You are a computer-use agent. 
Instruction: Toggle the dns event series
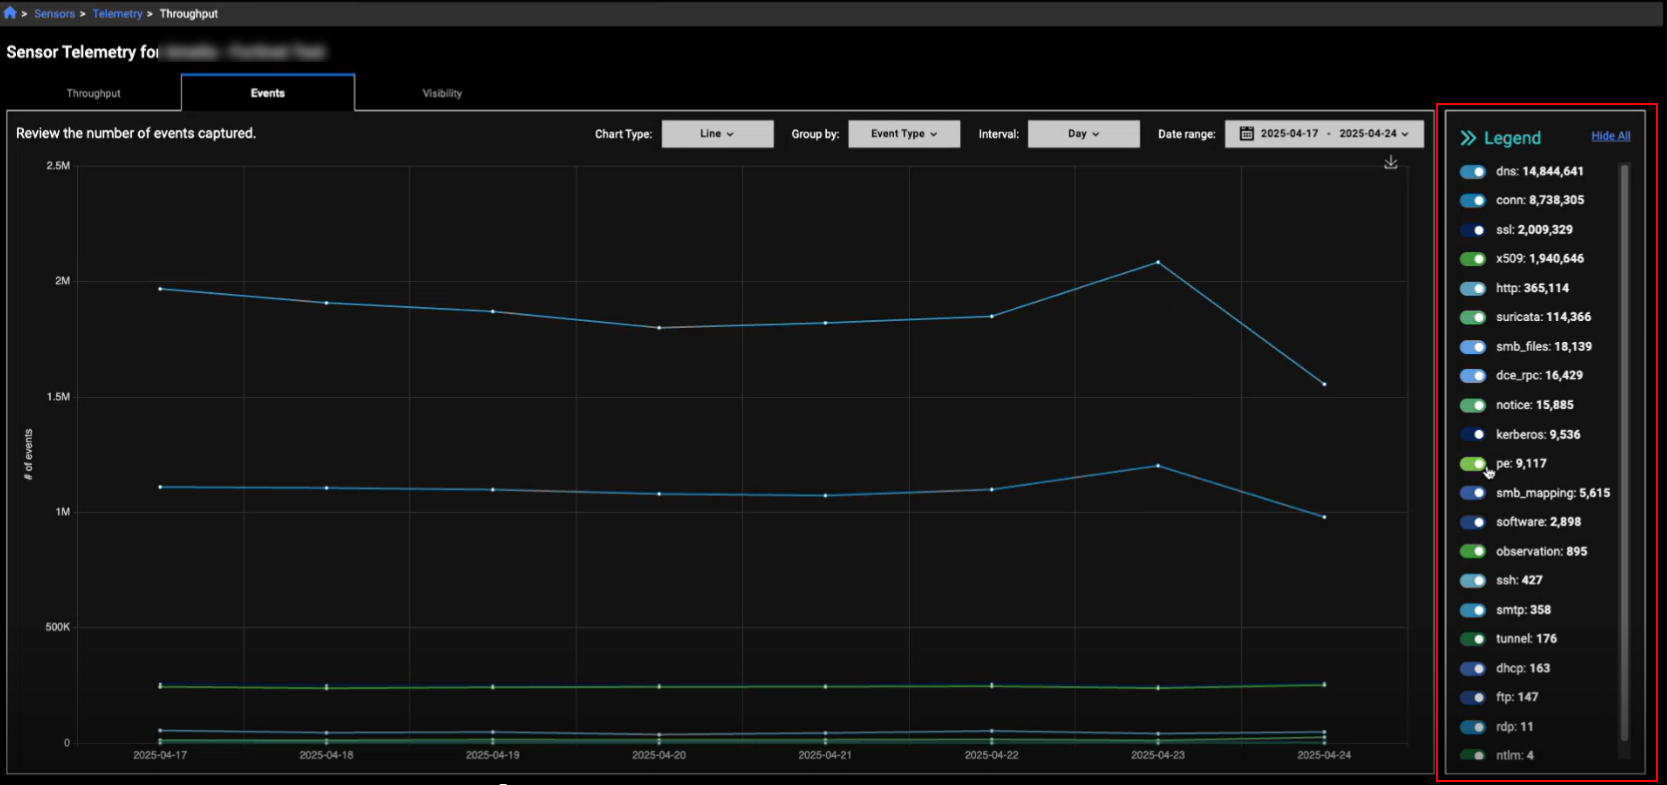(1472, 172)
